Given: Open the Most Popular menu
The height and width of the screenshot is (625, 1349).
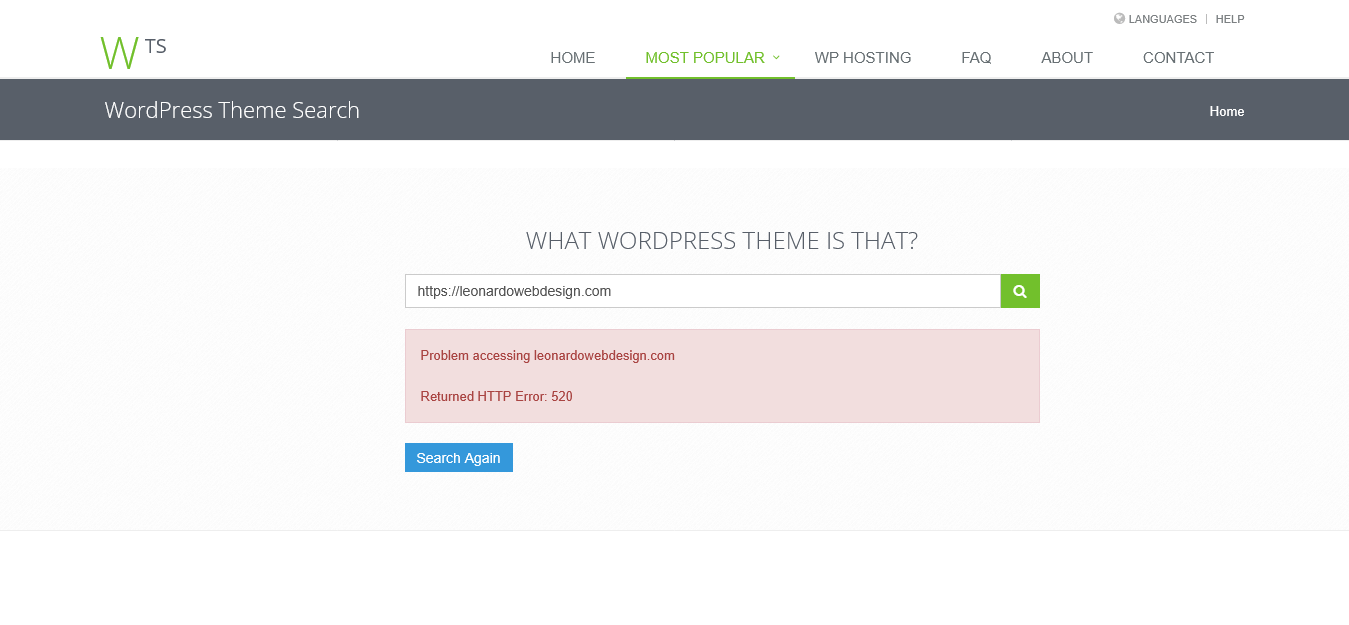Looking at the screenshot, I should [704, 58].
